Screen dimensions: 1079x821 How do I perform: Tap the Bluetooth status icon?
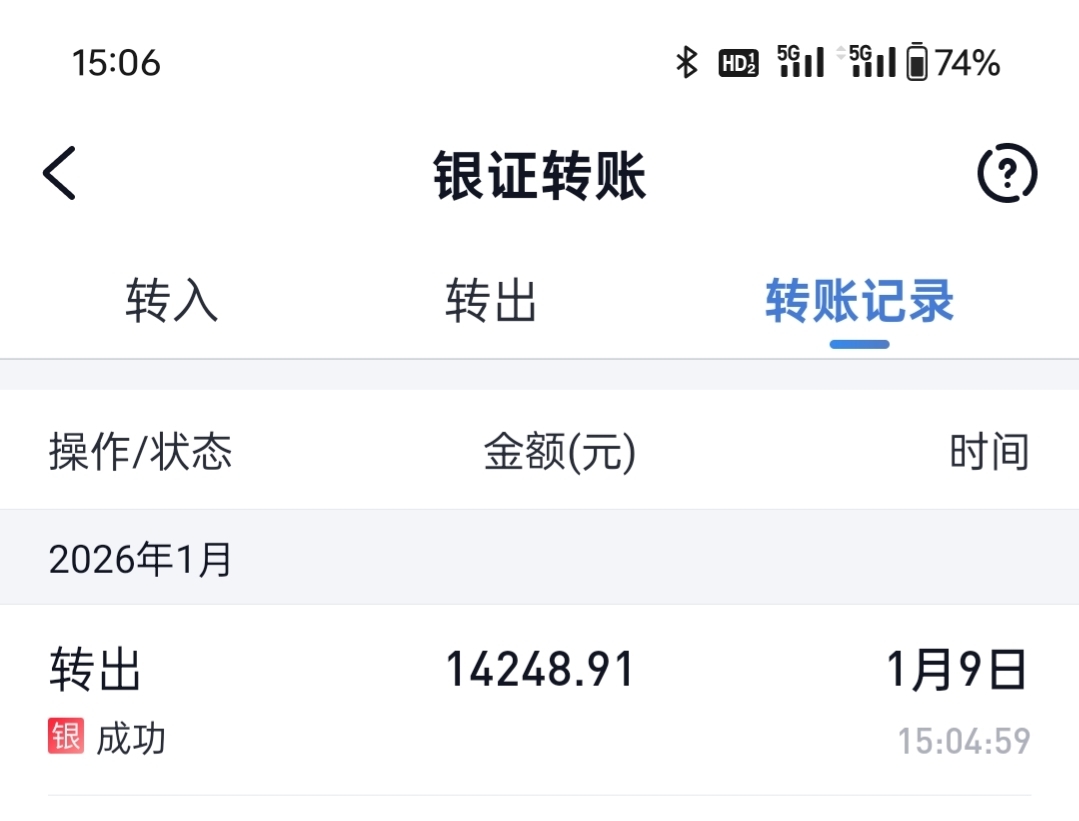[686, 63]
